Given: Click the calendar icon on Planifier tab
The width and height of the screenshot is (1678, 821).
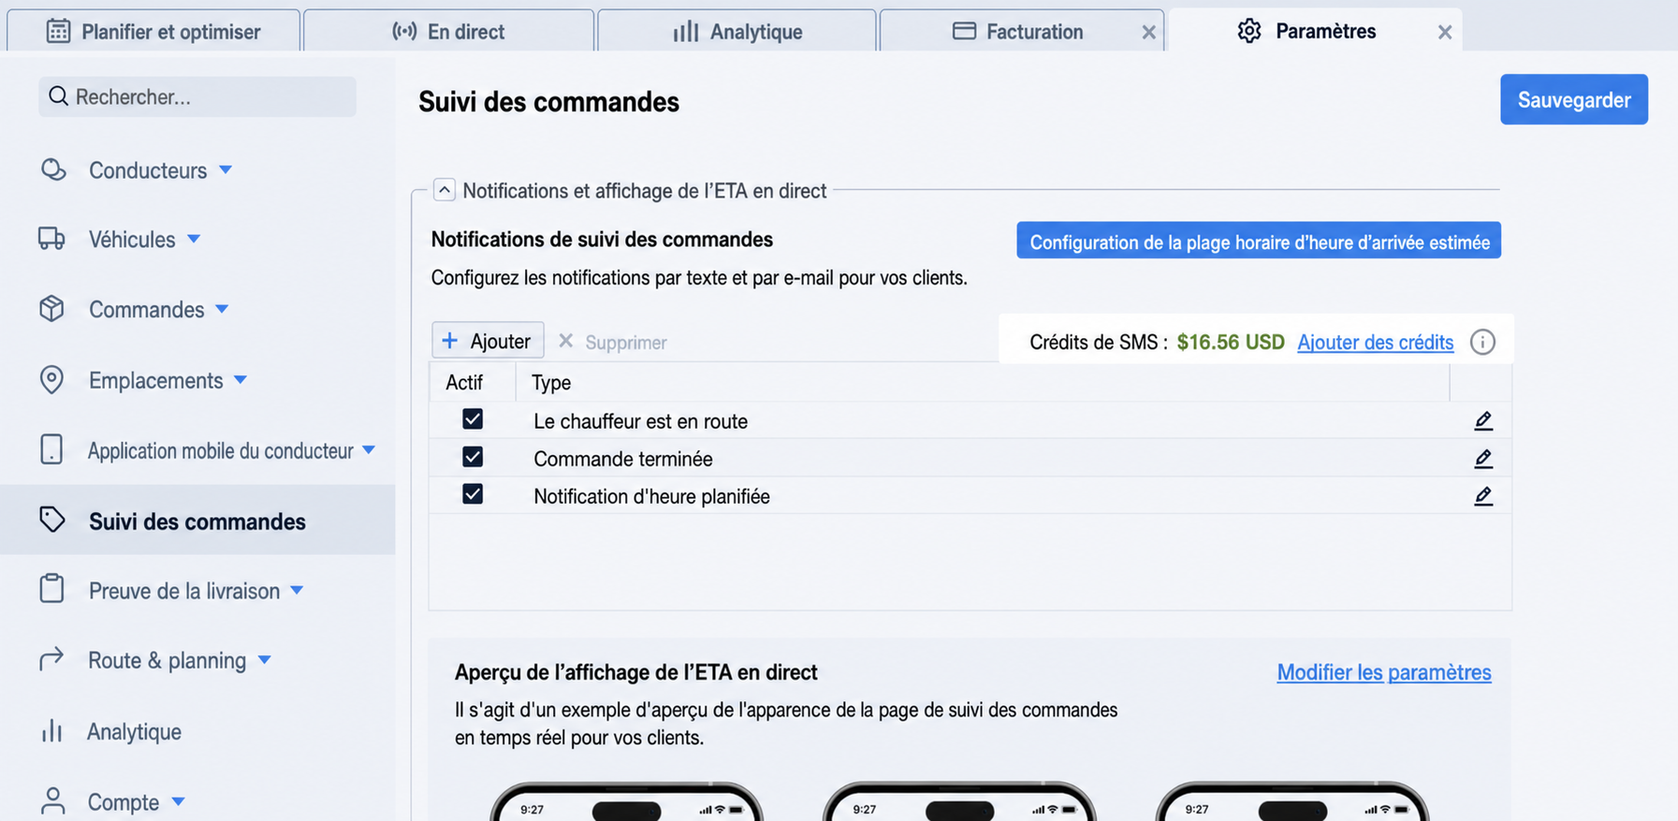Looking at the screenshot, I should point(58,31).
